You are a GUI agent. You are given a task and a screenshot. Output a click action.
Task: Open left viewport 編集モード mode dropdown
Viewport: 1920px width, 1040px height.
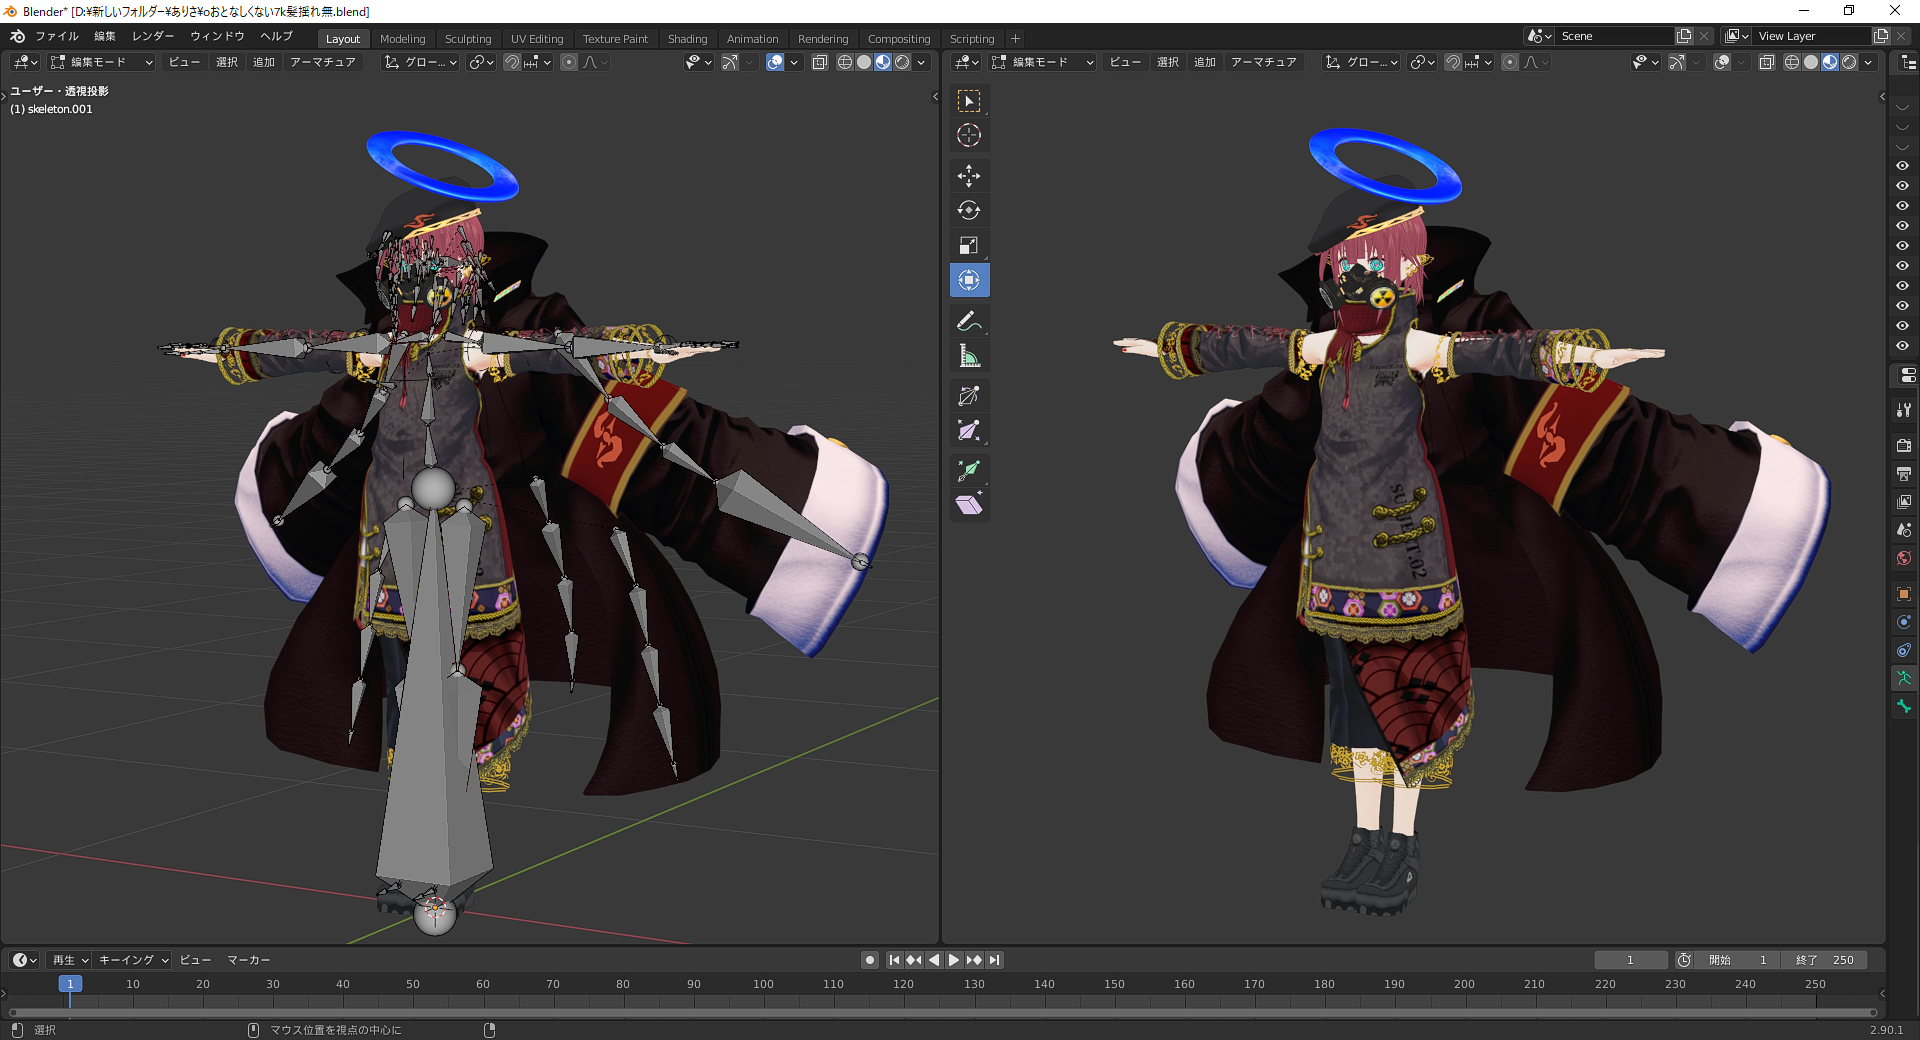[102, 62]
